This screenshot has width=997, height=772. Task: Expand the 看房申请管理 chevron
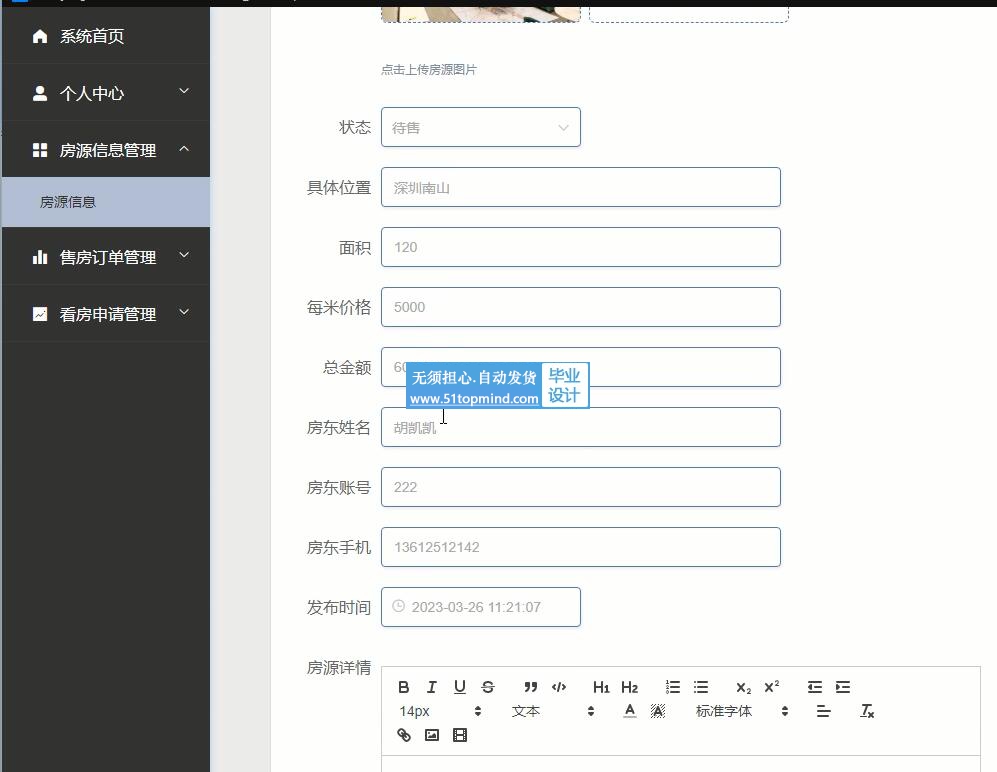coord(184,312)
